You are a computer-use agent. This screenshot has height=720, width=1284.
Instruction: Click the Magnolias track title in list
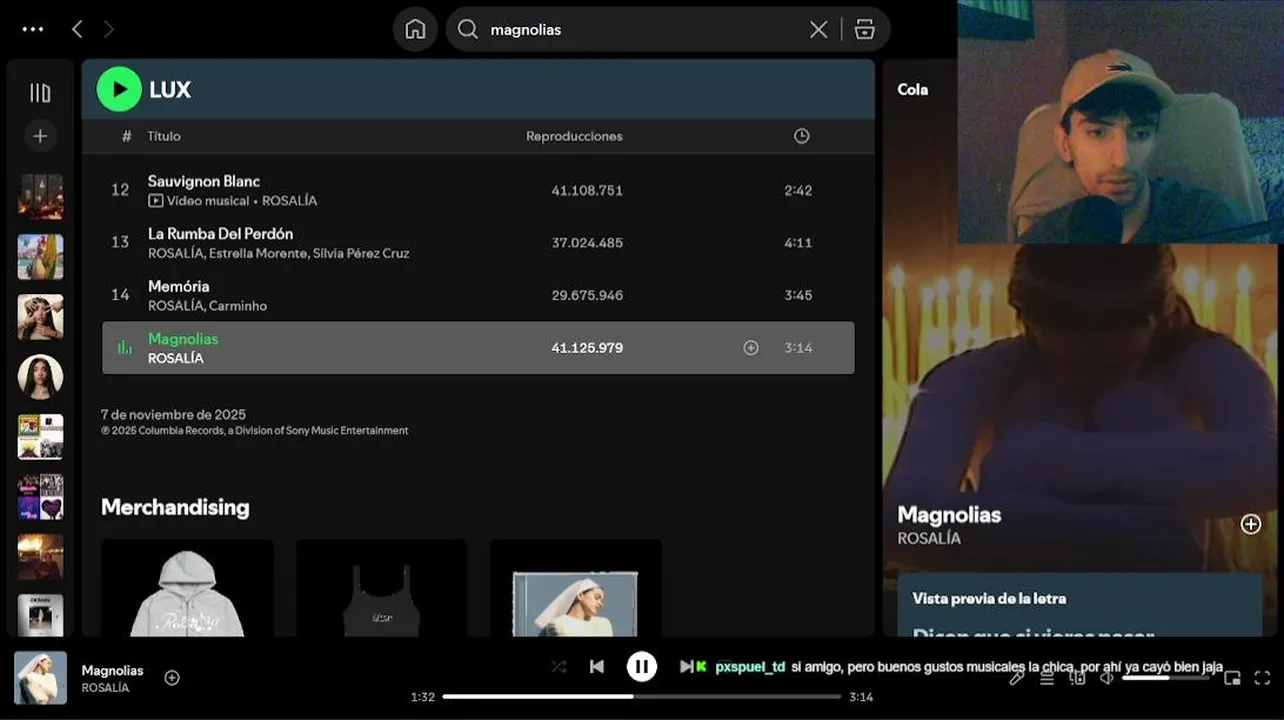pos(183,339)
